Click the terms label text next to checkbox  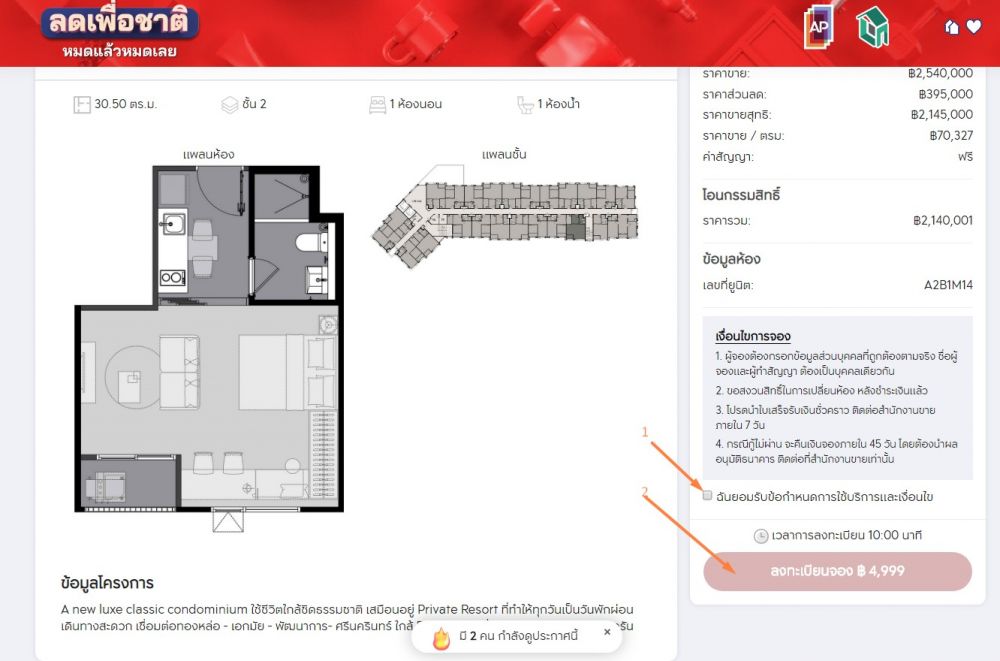[825, 497]
